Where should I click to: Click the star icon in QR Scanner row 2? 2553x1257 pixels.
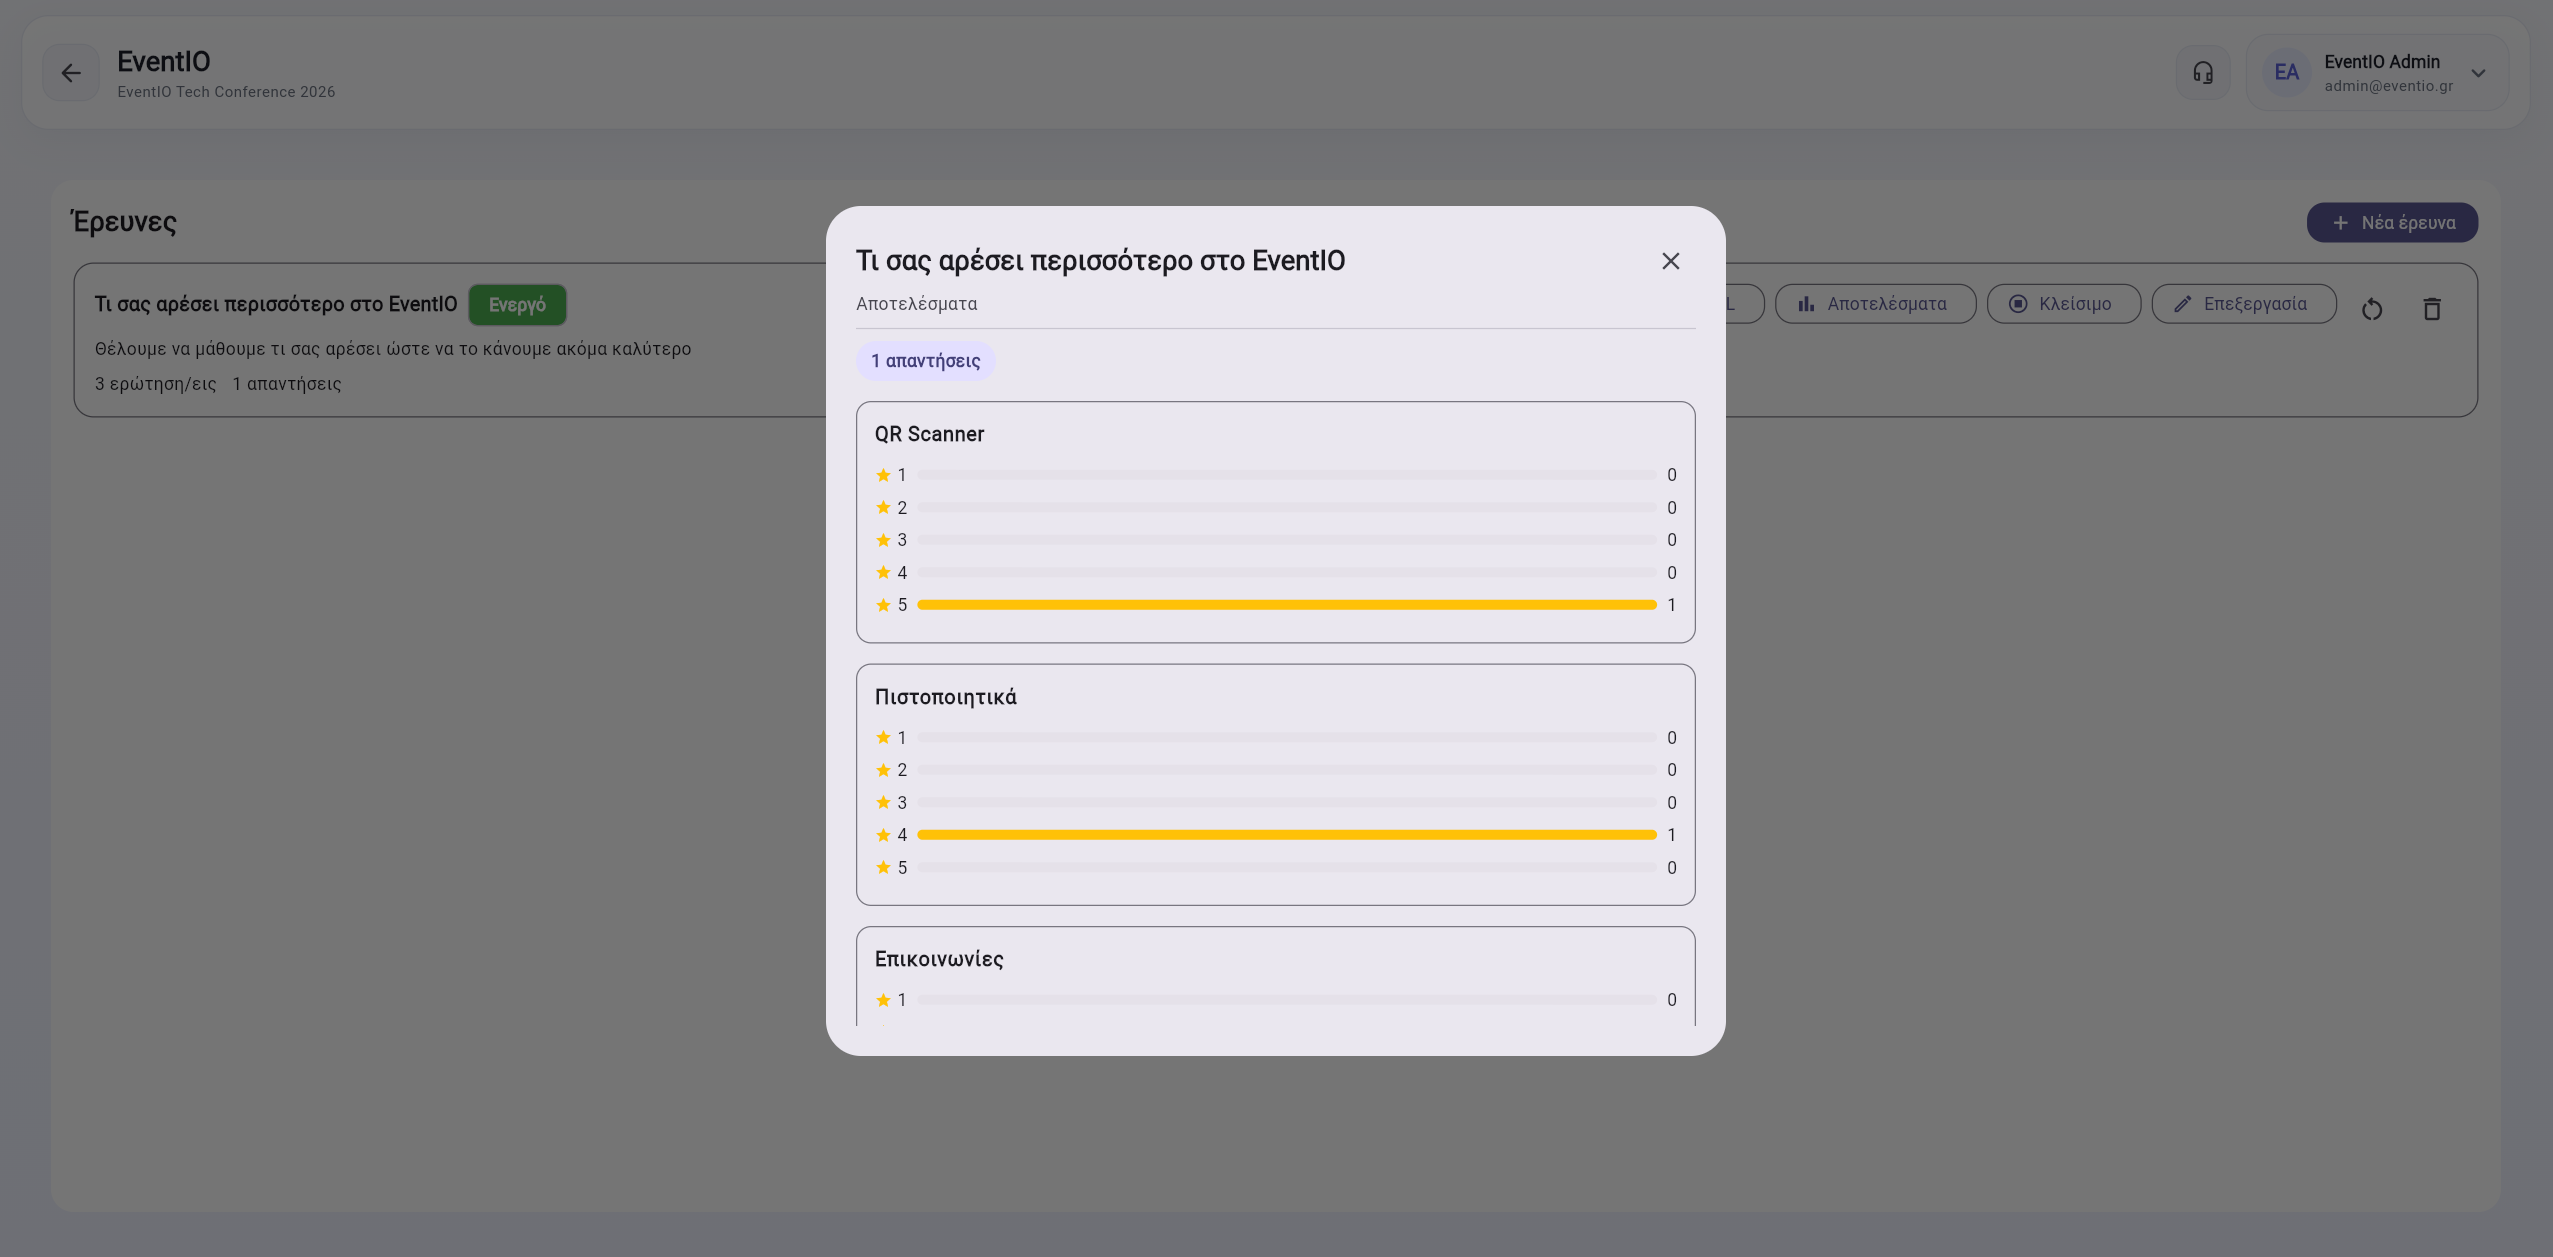pos(883,508)
